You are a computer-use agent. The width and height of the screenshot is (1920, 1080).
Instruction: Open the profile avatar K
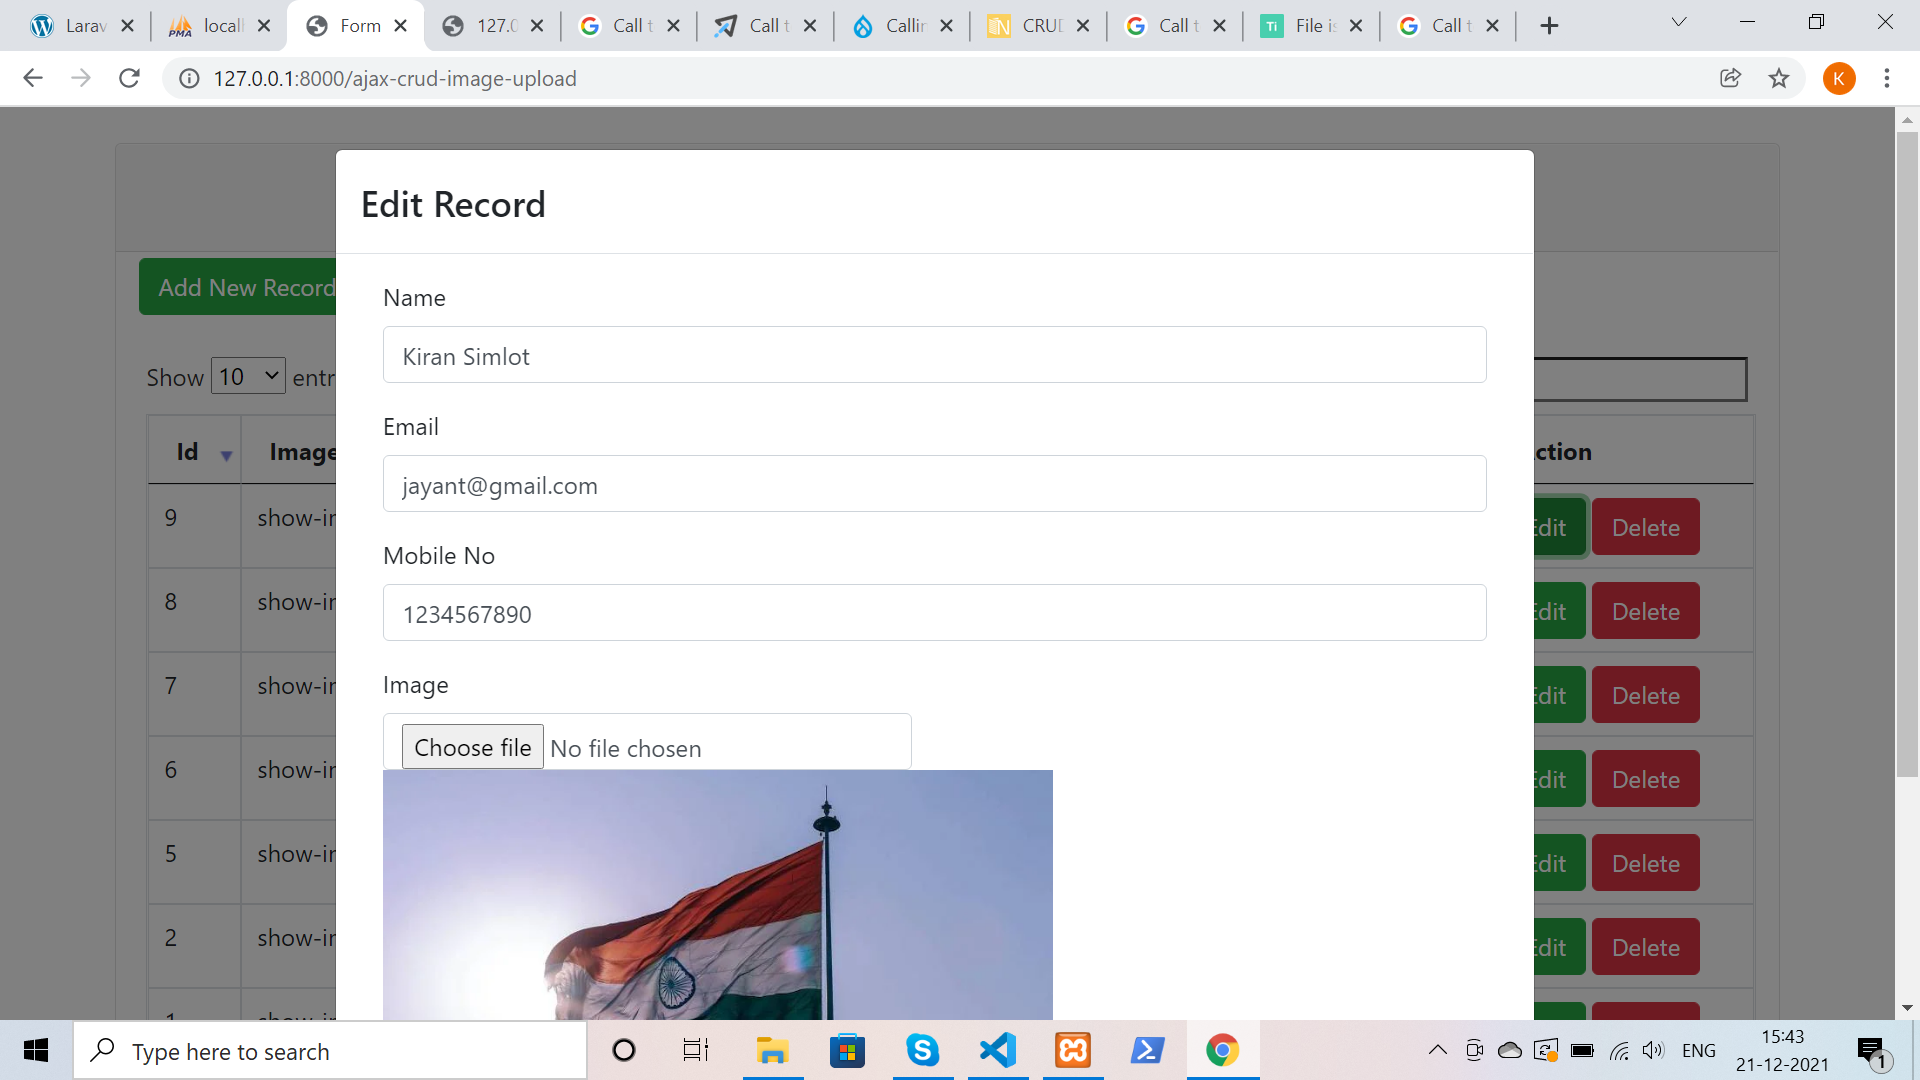pyautogui.click(x=1839, y=78)
